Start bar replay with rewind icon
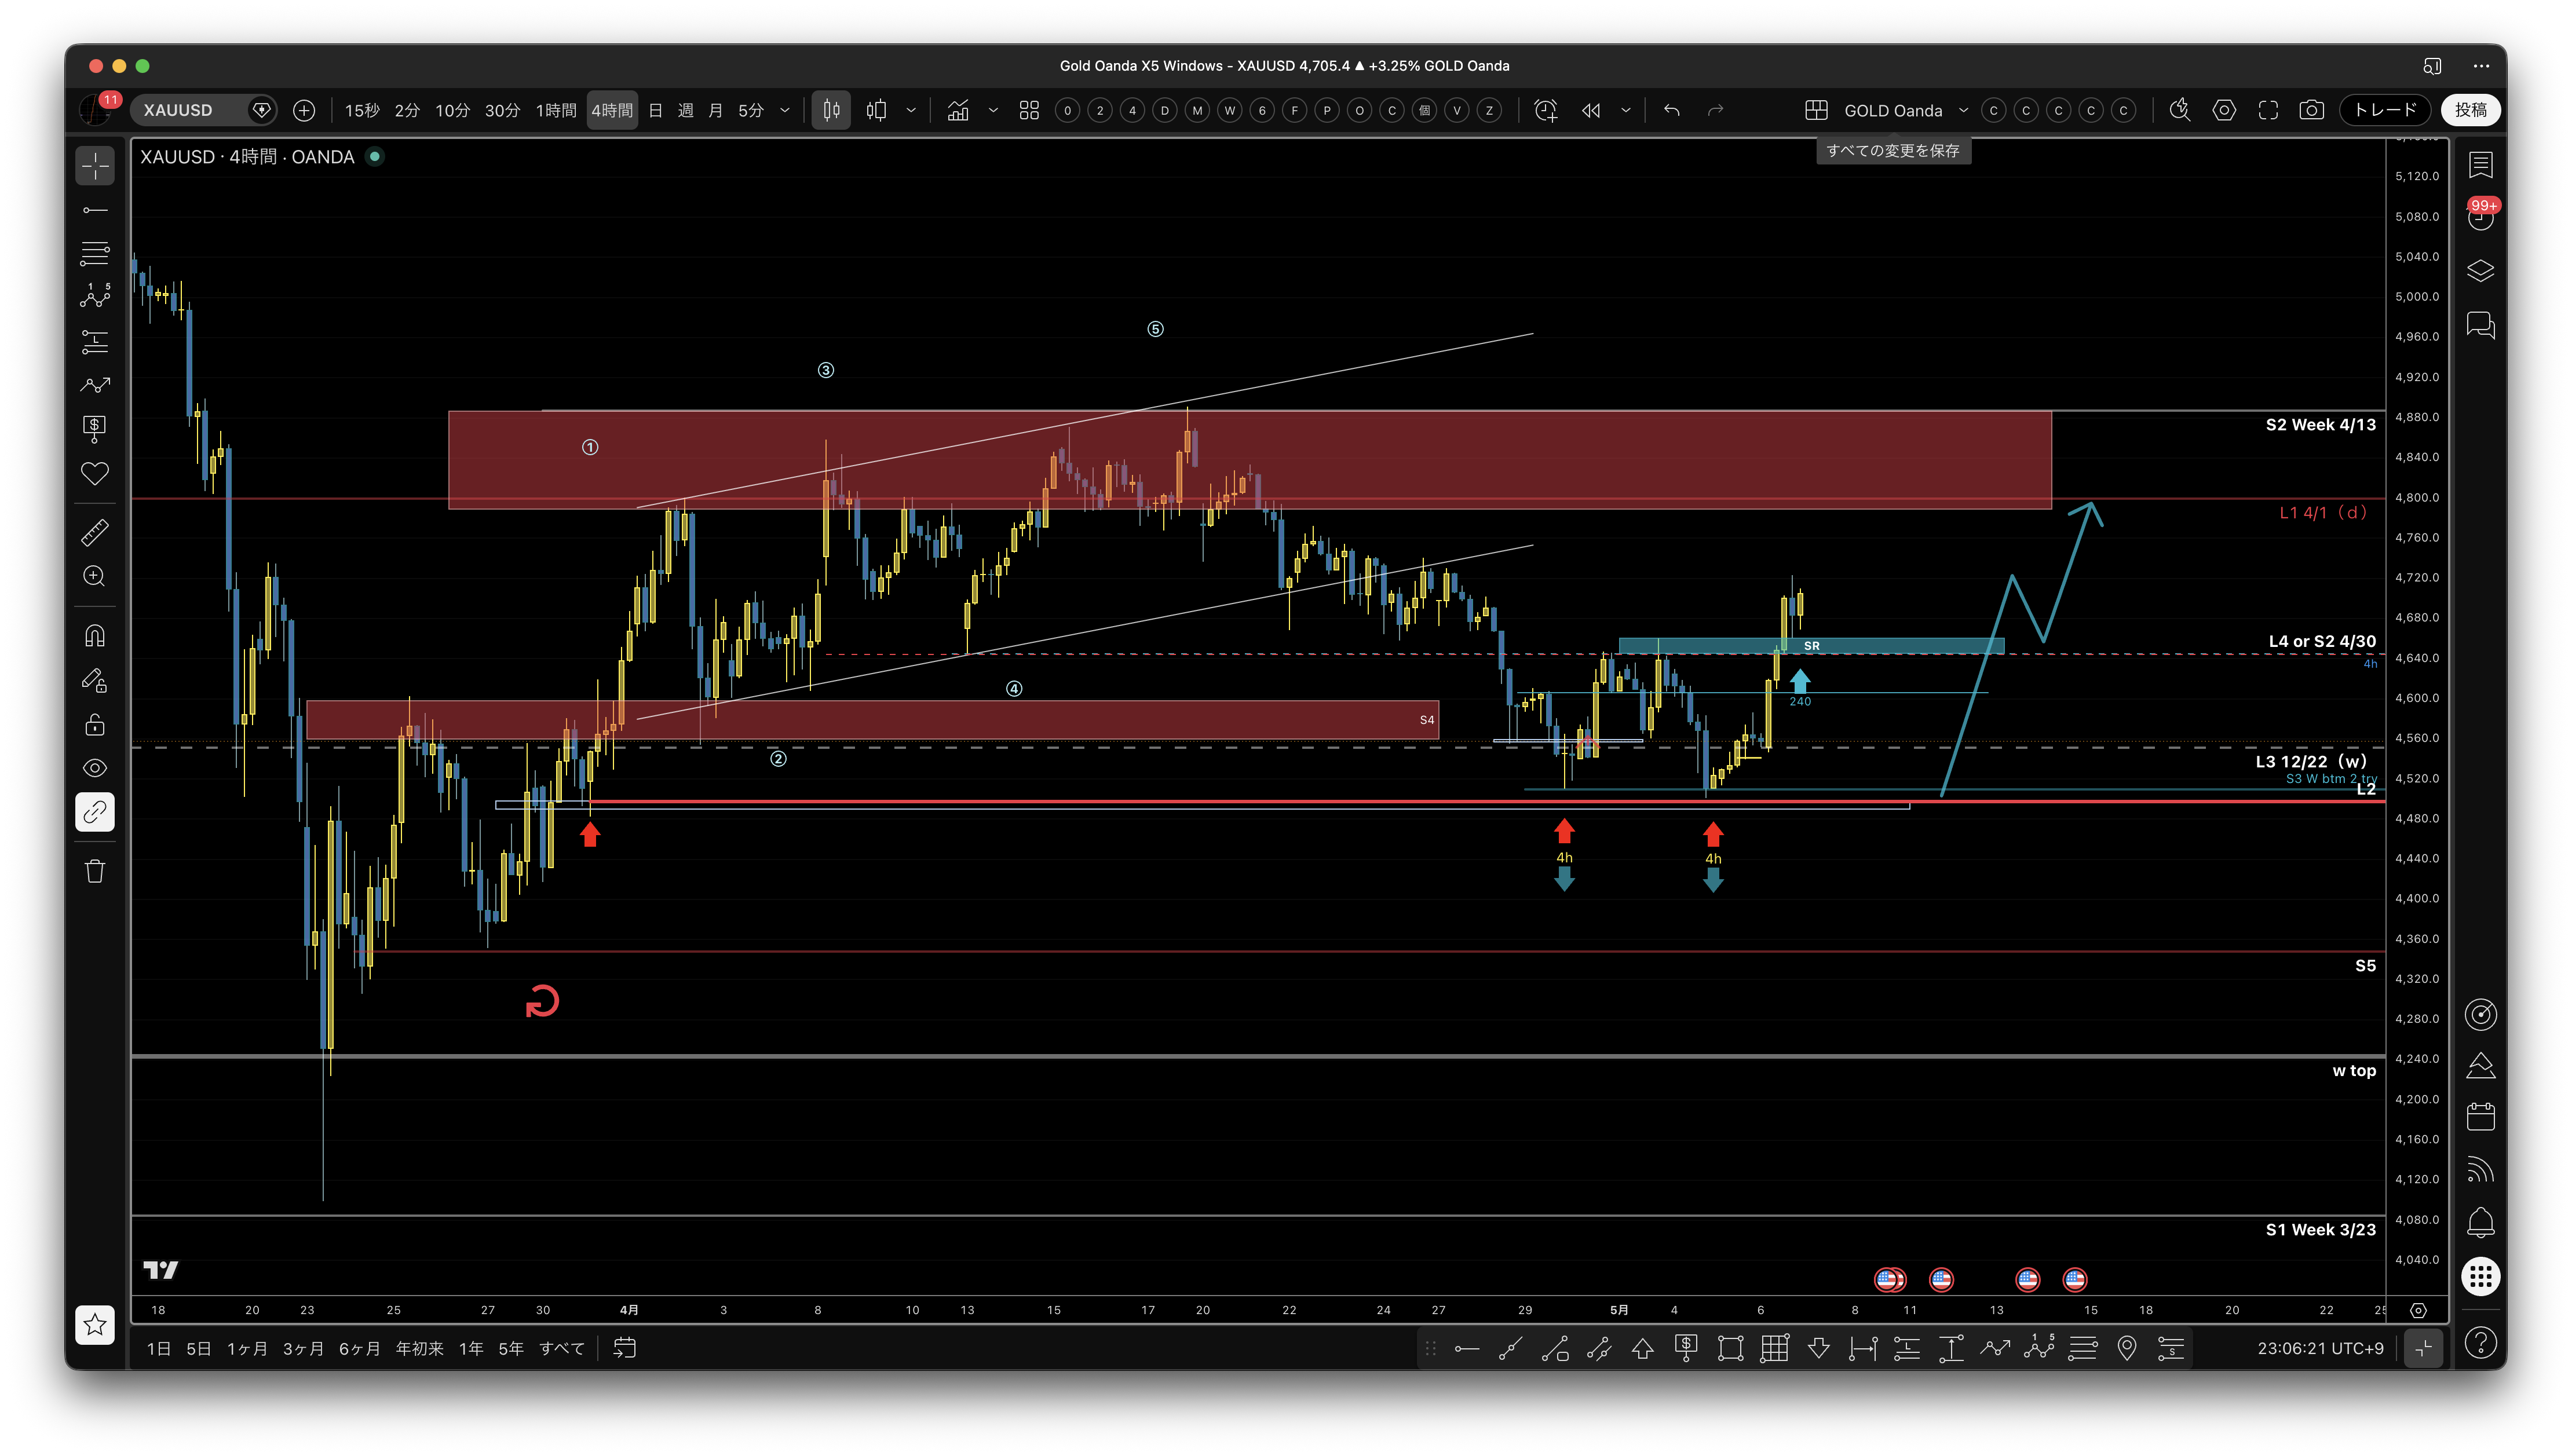Viewport: 2572px width, 1456px height. click(x=1591, y=110)
